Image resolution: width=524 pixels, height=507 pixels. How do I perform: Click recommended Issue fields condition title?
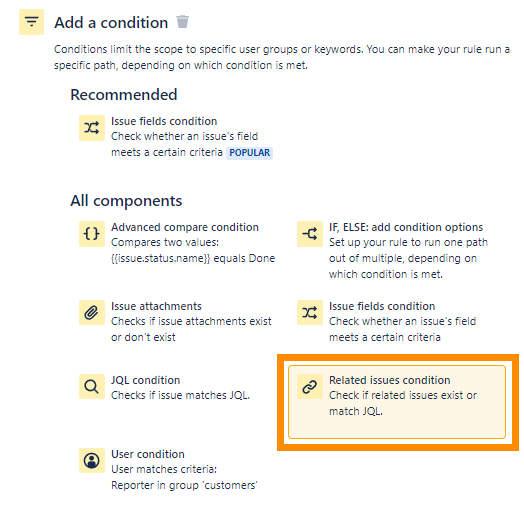pos(164,121)
